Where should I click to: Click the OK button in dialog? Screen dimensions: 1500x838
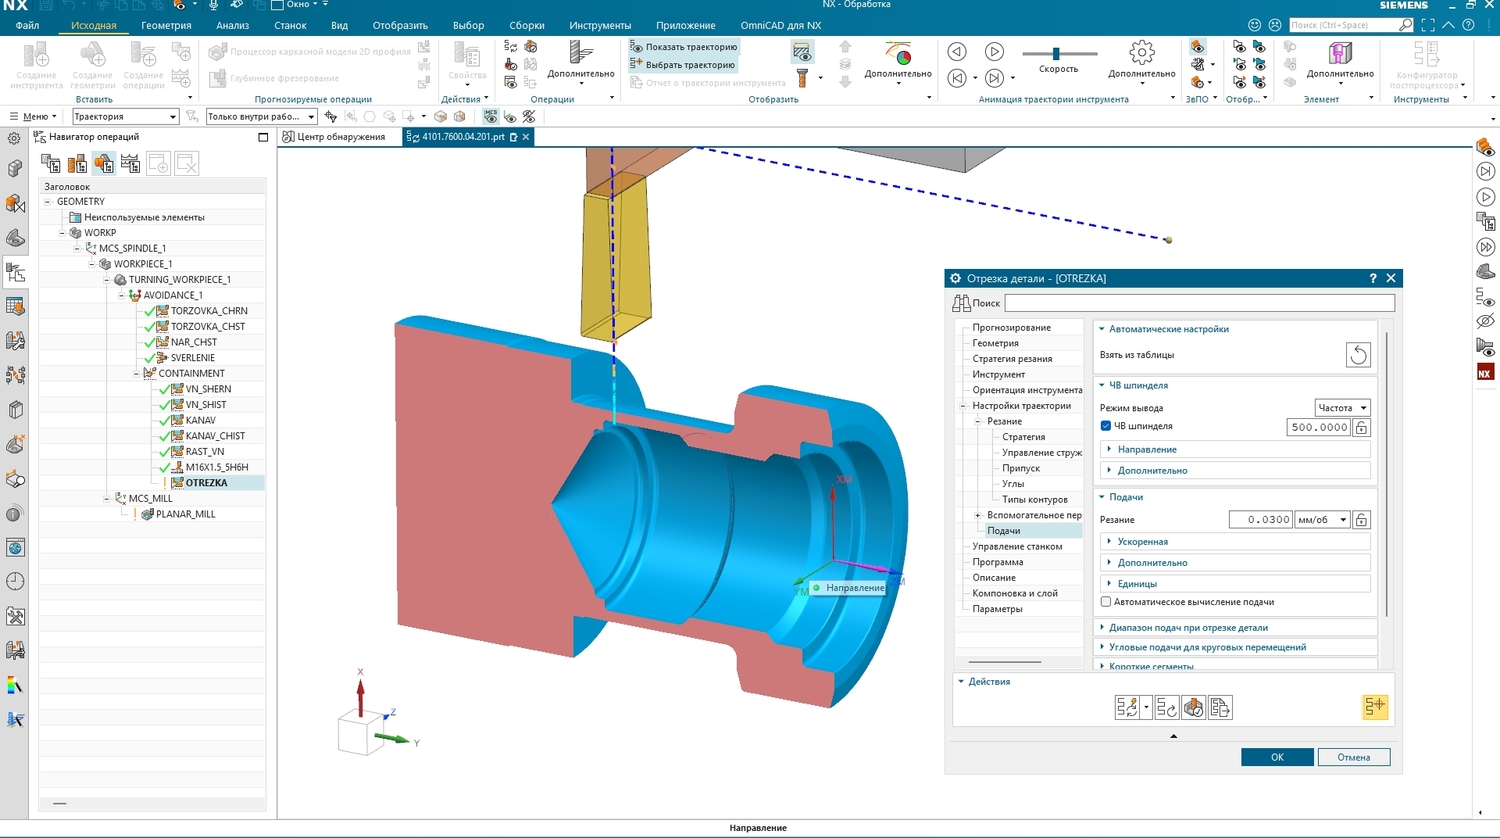(1276, 757)
